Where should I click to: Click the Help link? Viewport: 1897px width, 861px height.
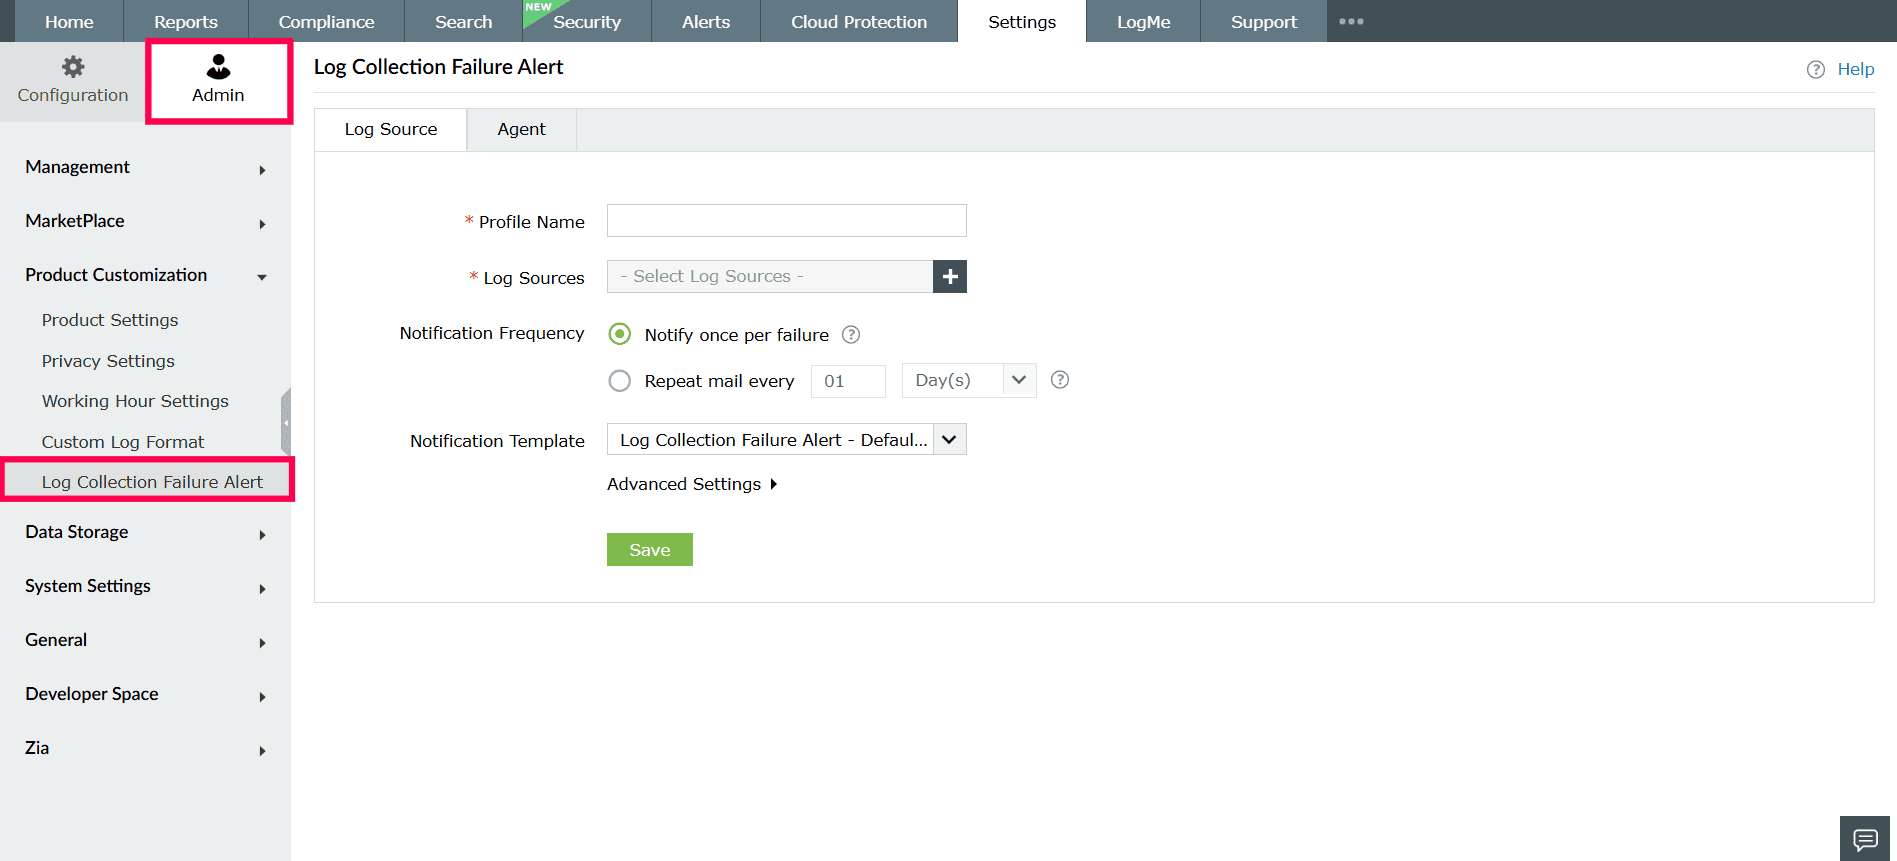pyautogui.click(x=1855, y=69)
